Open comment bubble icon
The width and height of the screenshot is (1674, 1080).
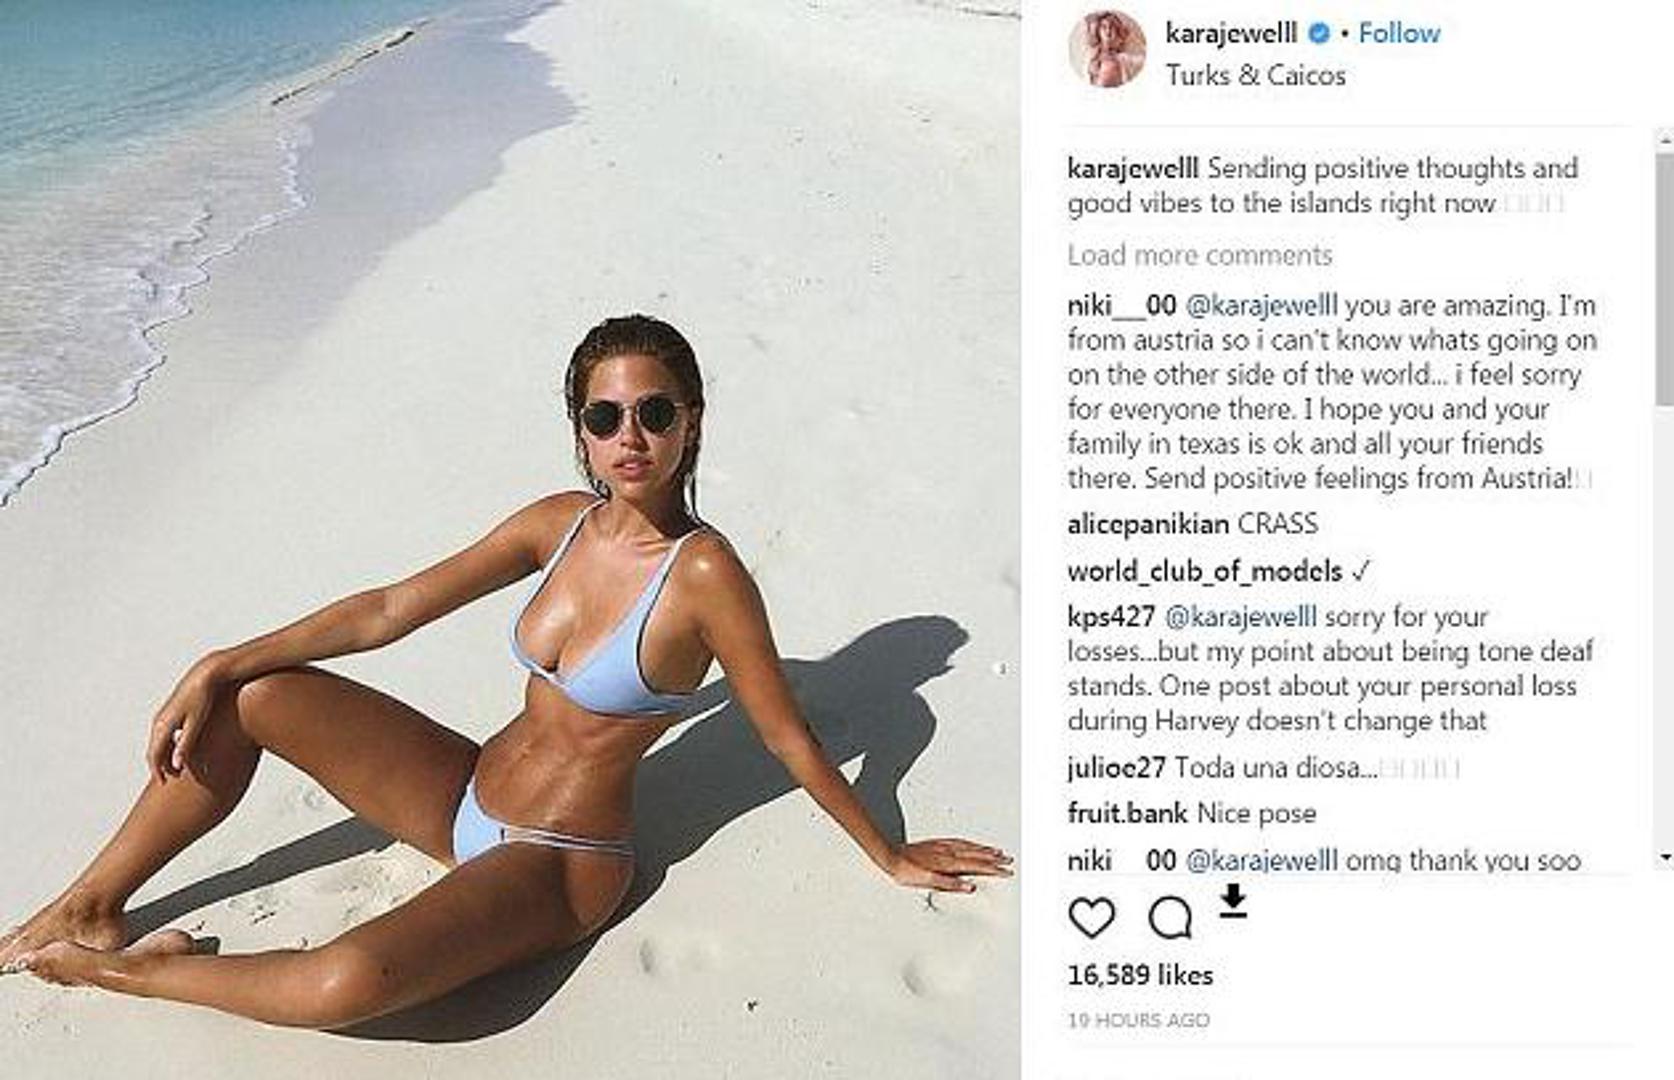[x=1170, y=917]
